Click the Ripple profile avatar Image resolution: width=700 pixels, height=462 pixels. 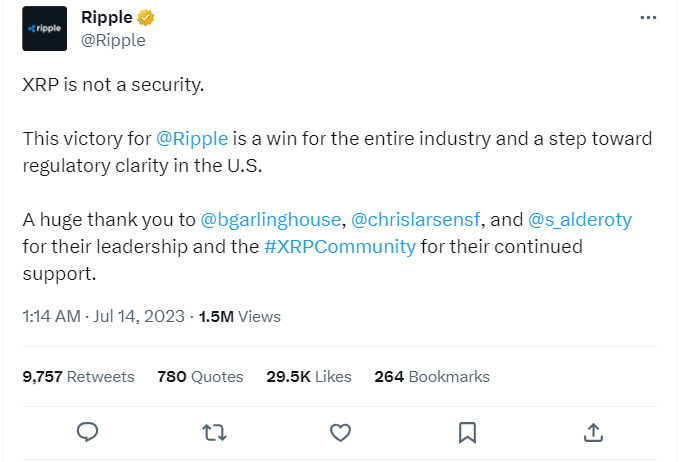(45, 29)
